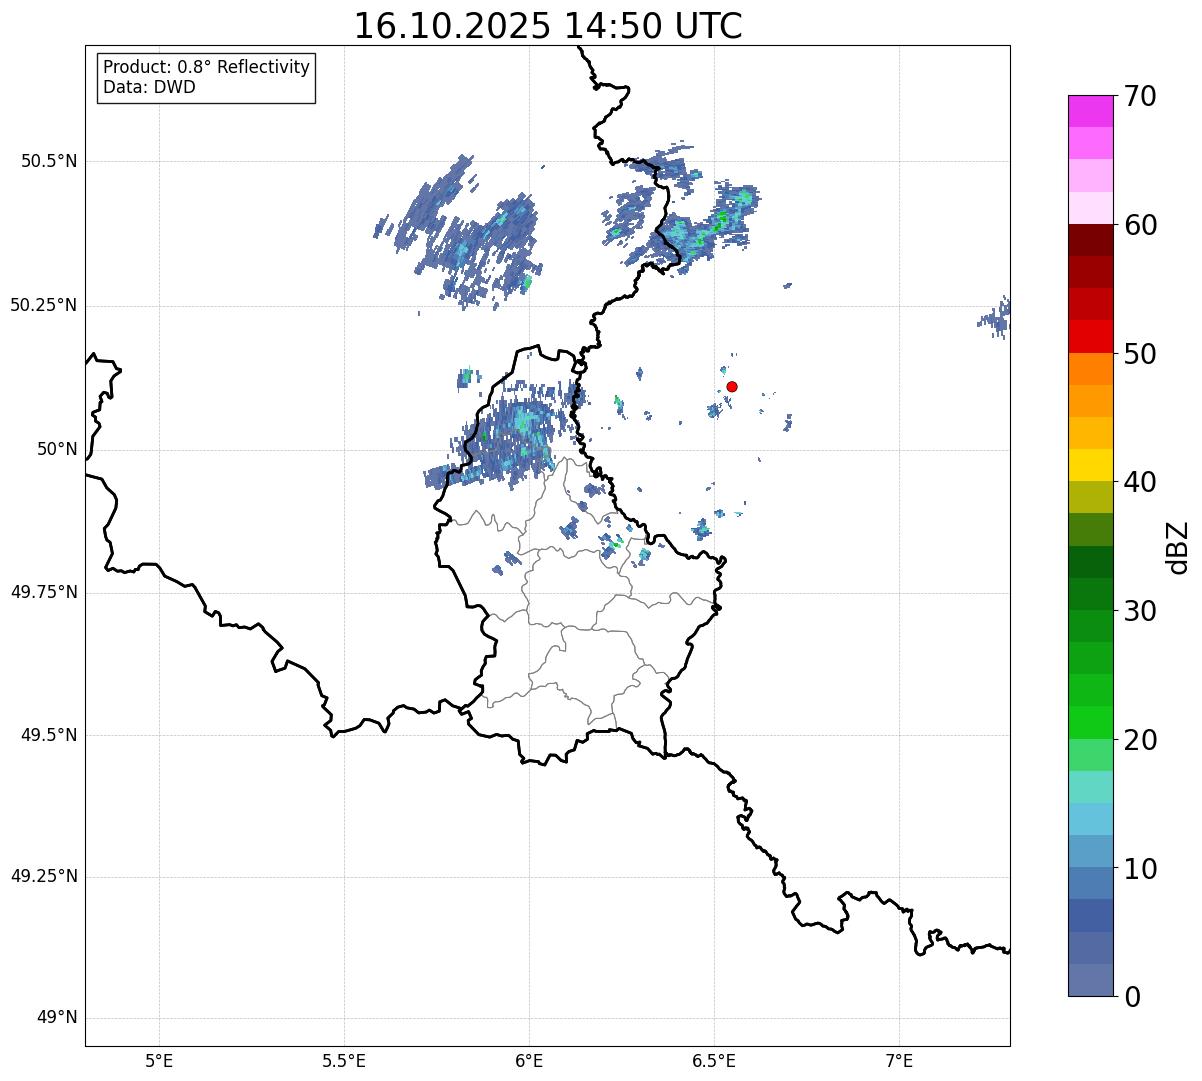Image resolution: width=1202 pixels, height=1081 pixels.
Task: Click the 7°E longitude label
Action: tap(899, 1061)
